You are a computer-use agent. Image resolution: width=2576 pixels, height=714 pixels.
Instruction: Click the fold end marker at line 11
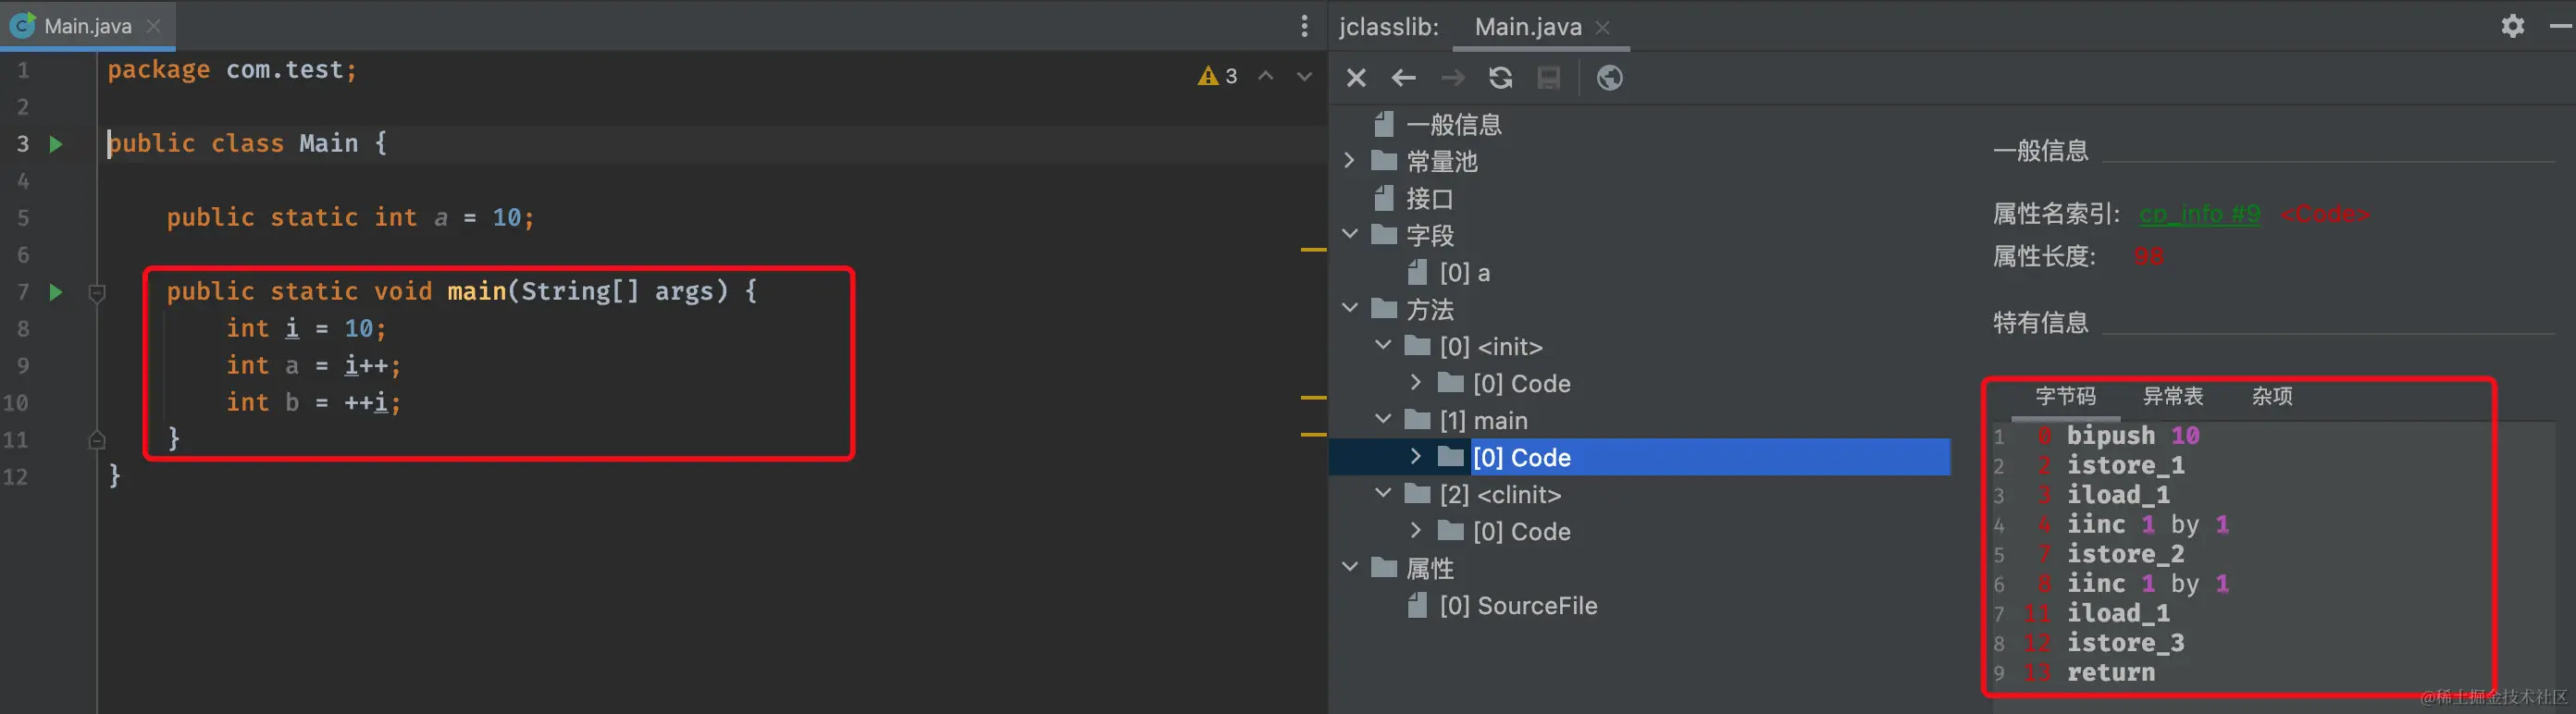coord(97,439)
